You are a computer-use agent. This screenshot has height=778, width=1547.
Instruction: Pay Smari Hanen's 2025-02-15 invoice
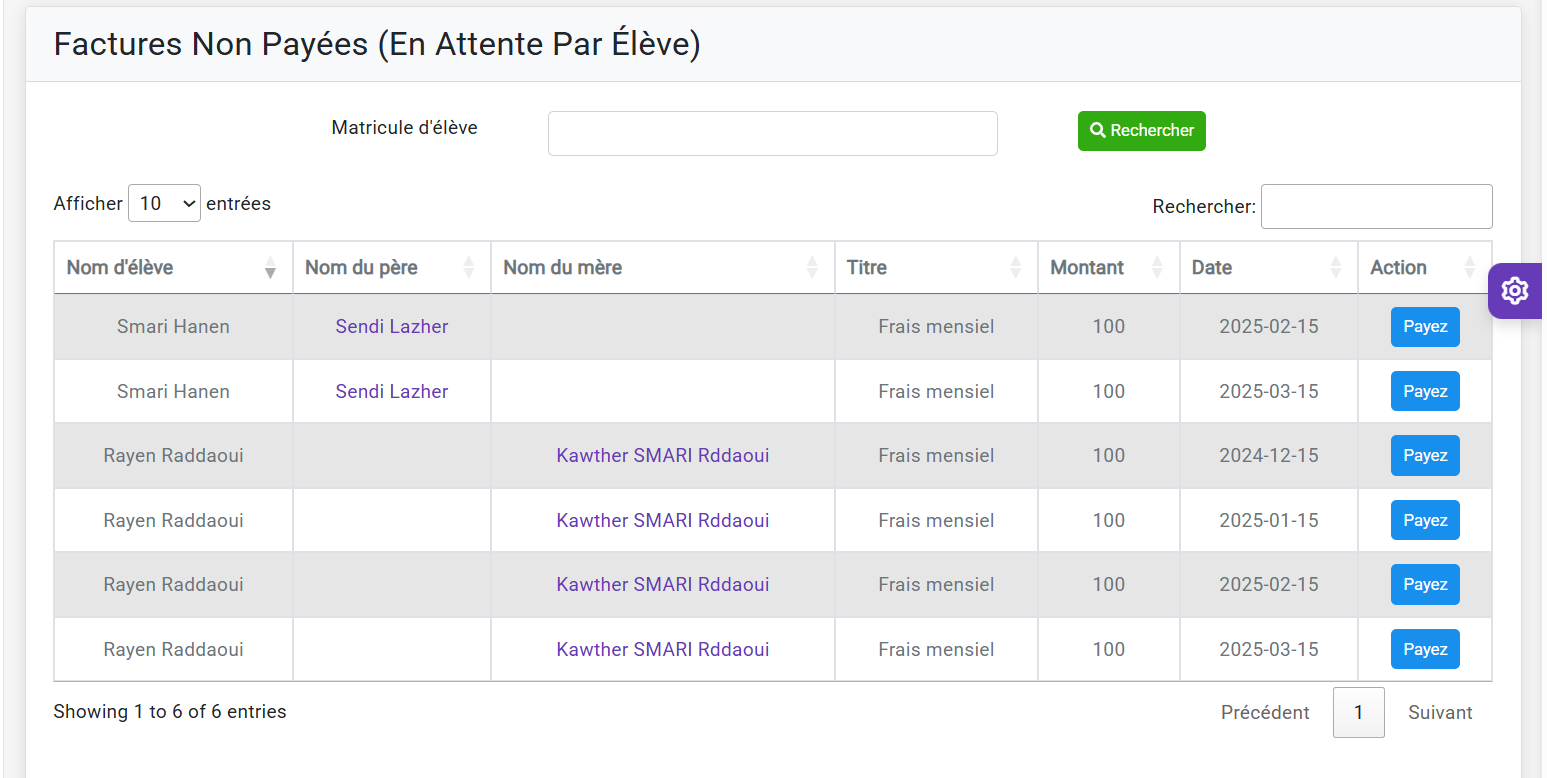coord(1424,327)
